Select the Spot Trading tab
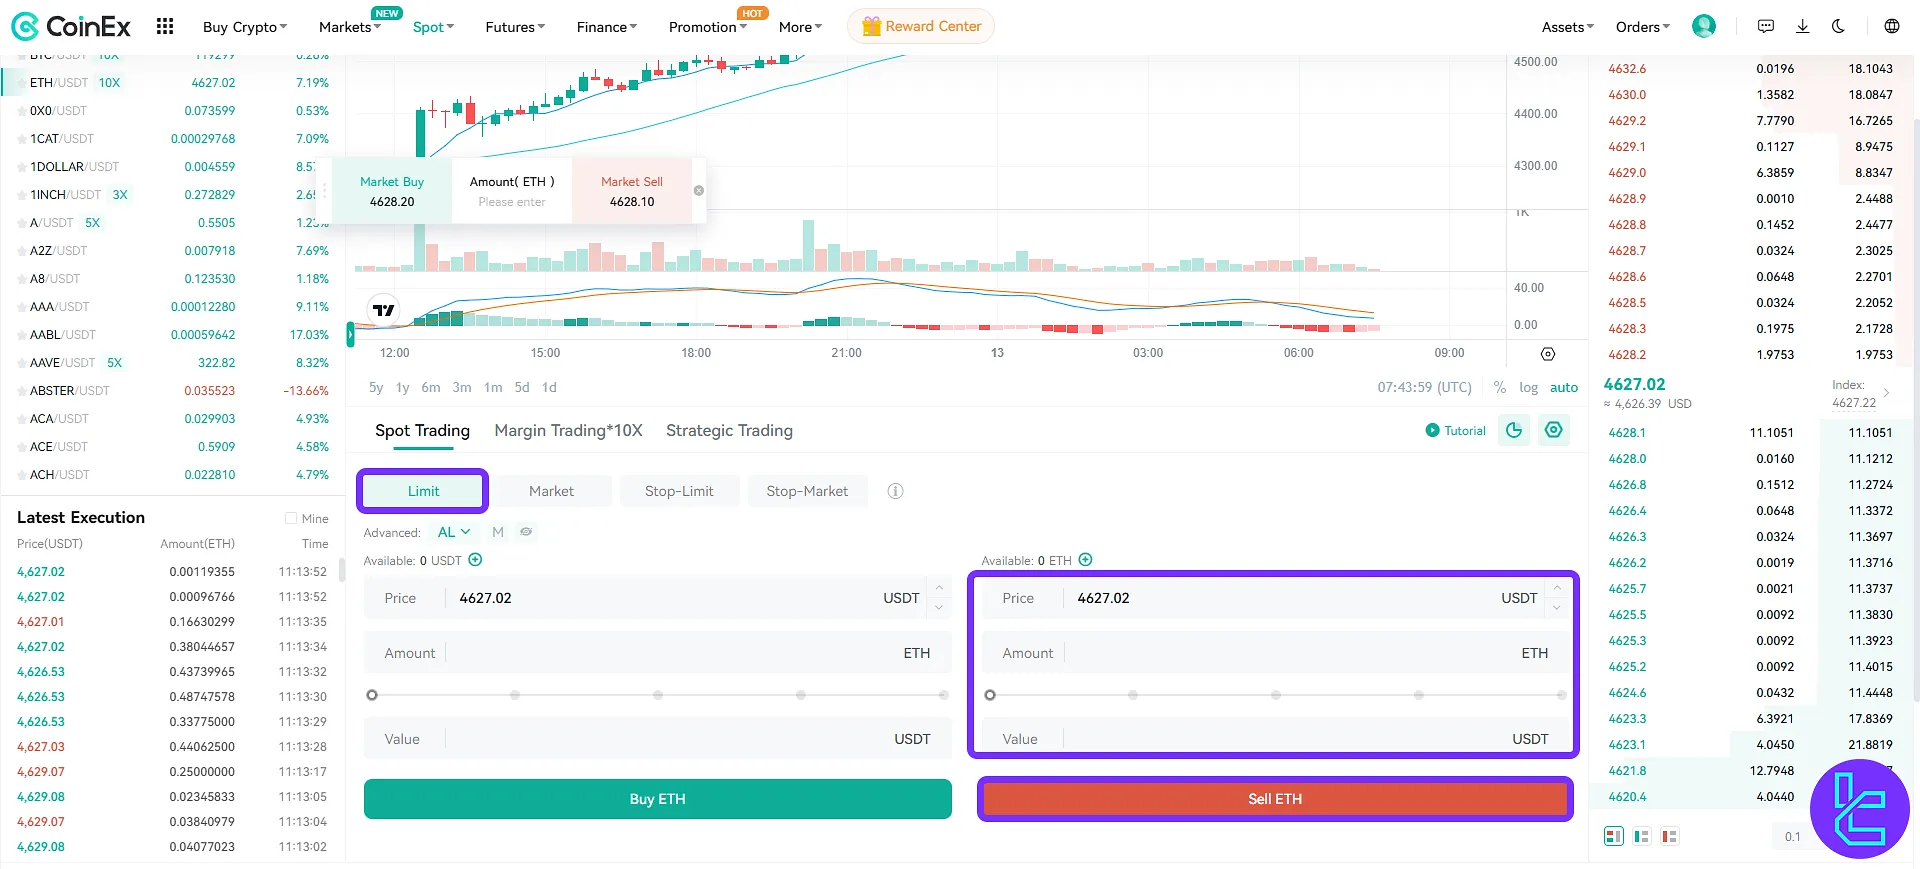 click(422, 430)
